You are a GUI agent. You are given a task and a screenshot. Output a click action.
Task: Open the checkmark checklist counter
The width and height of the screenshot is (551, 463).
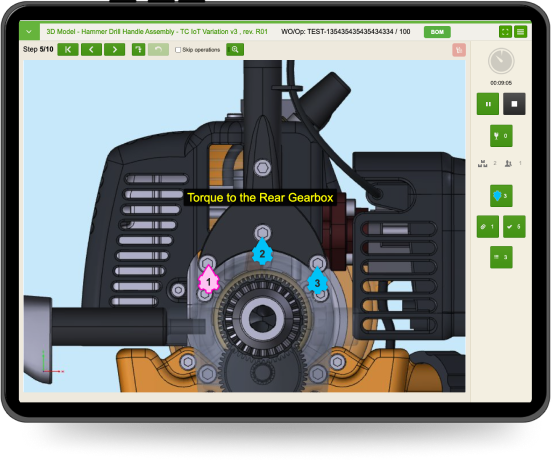pos(514,227)
